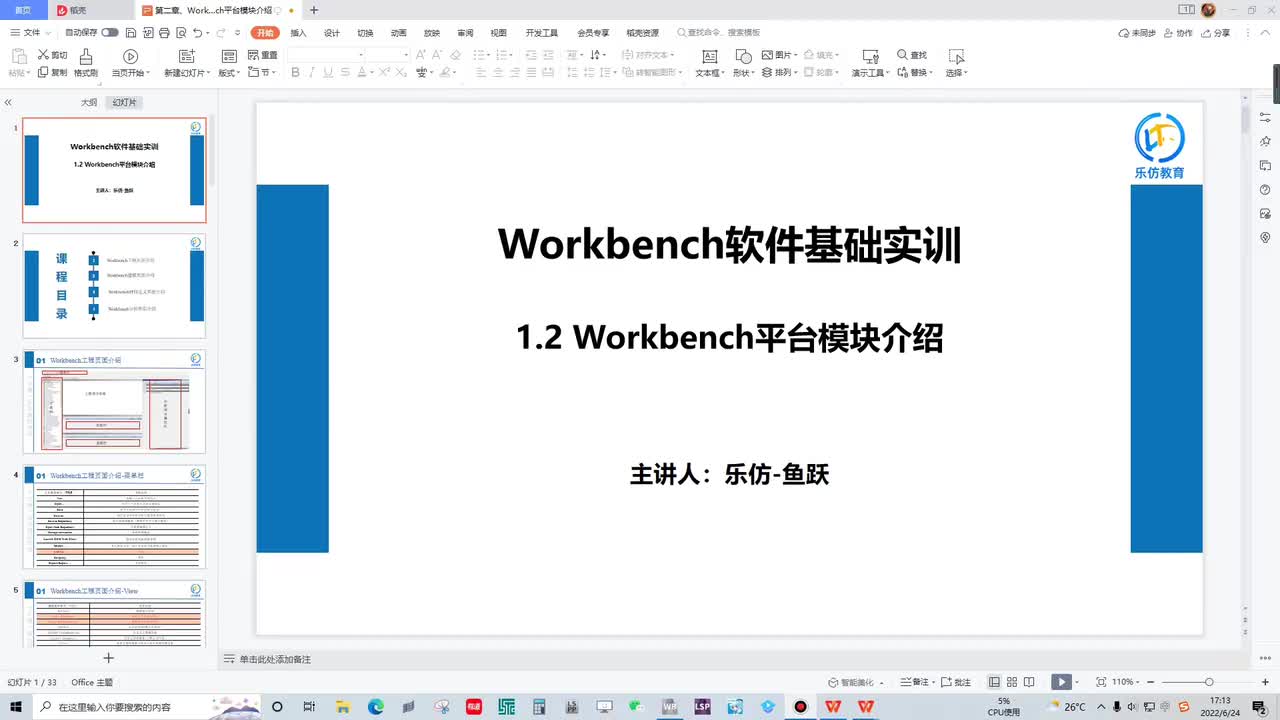Open the Insert (插入) ribbon tab
Image resolution: width=1280 pixels, height=720 pixels.
(298, 33)
